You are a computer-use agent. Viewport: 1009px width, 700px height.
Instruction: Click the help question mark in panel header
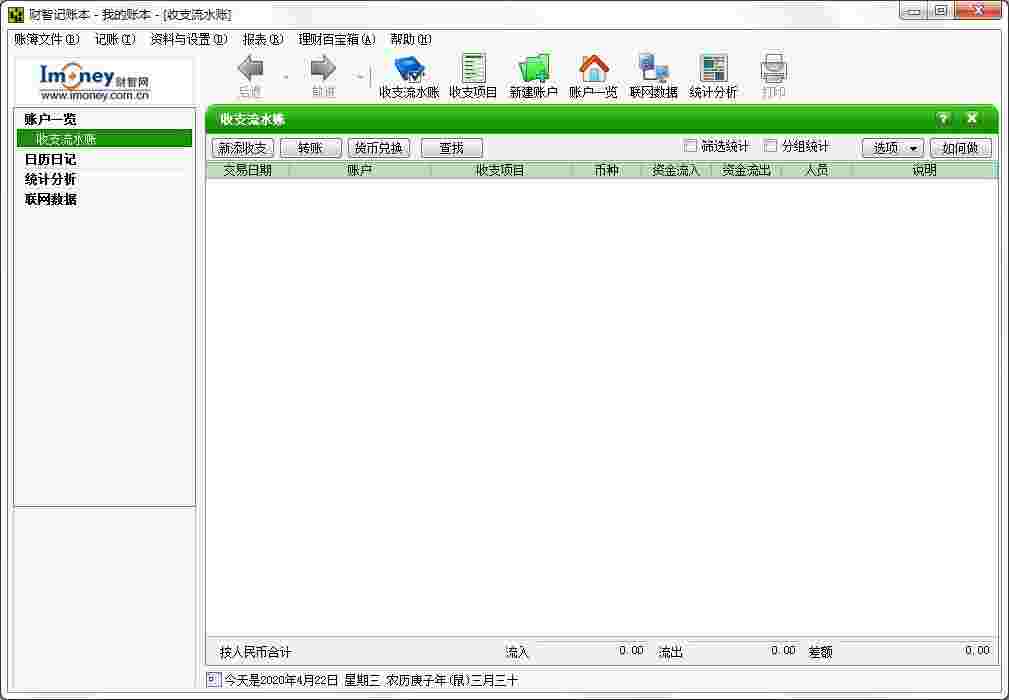tap(942, 118)
